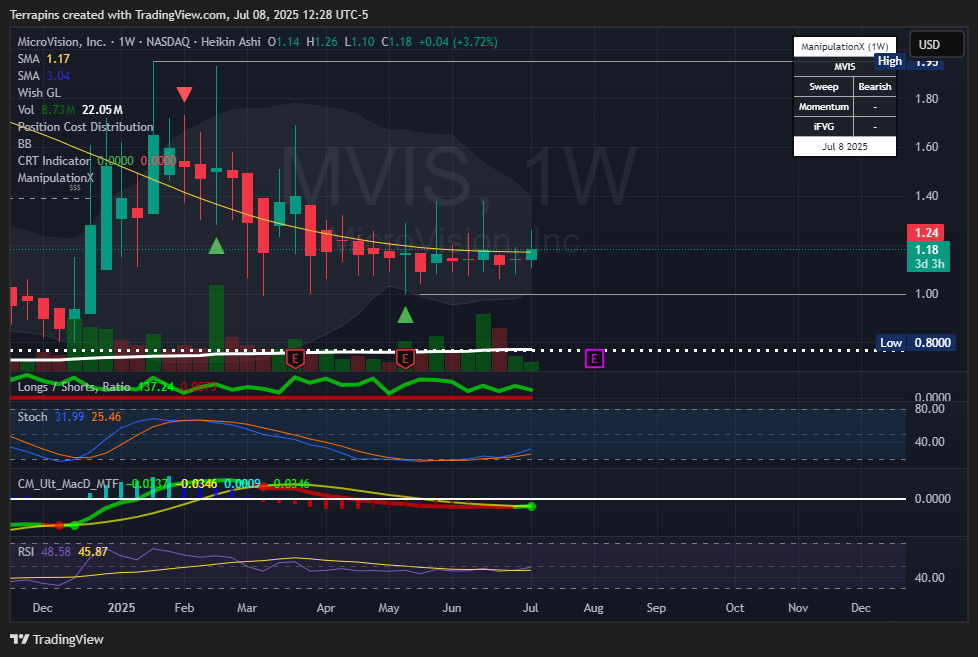Select the RSI indicator legend
The height and width of the screenshot is (657, 978).
[x=62, y=552]
